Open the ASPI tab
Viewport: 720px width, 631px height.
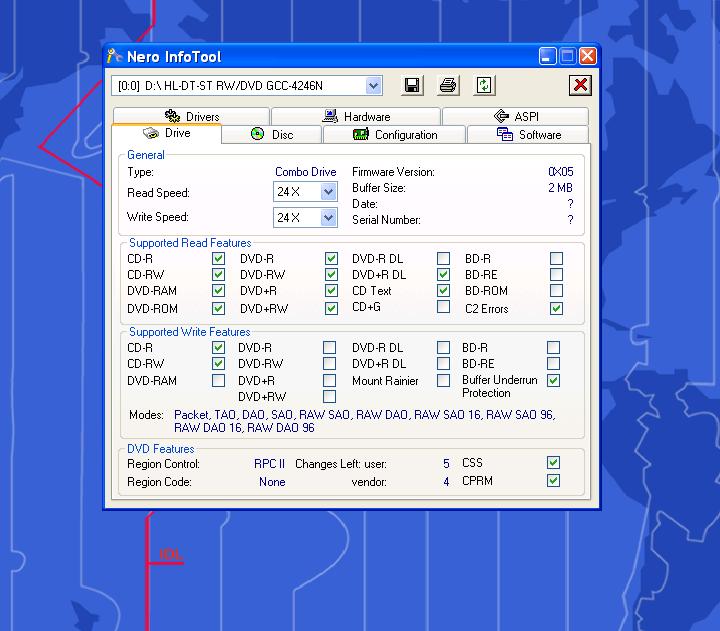(516, 116)
